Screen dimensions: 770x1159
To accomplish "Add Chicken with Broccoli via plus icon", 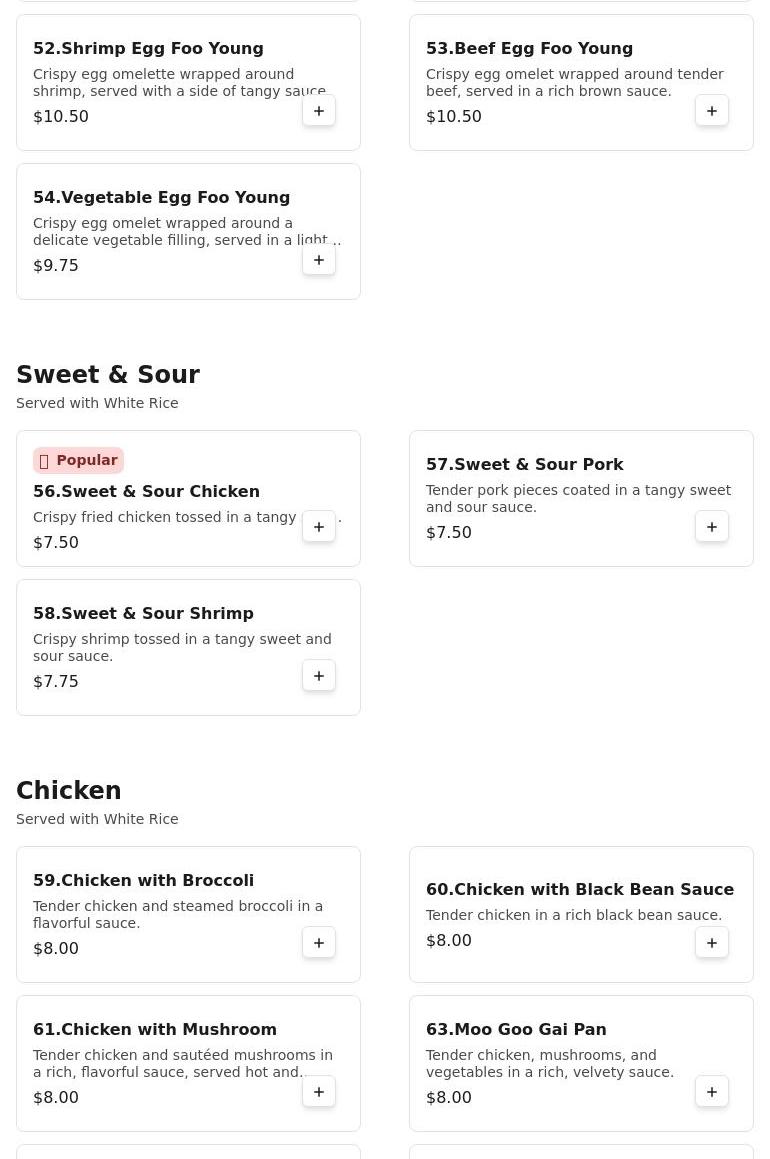I will coord(318,943).
